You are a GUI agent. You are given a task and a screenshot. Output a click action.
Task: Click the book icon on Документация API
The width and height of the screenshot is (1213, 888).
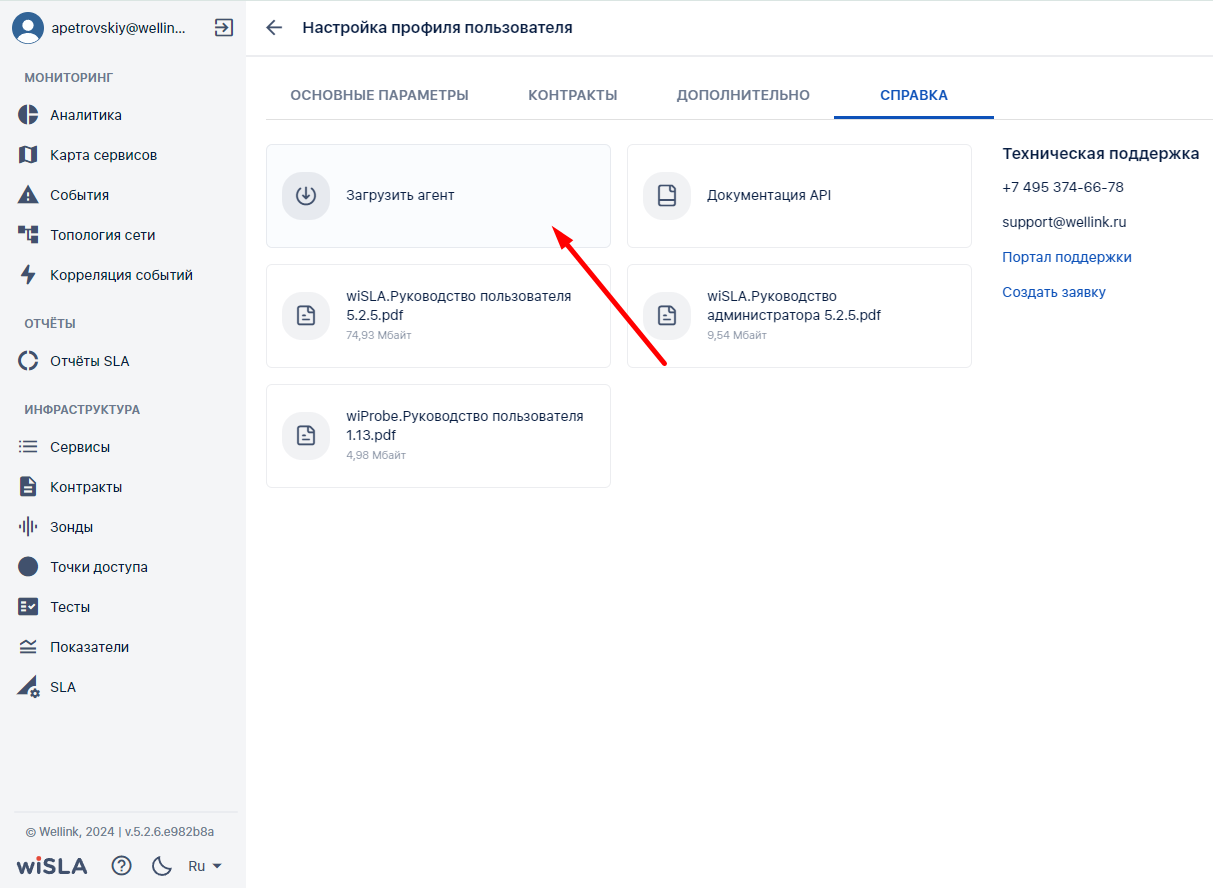[x=667, y=196]
